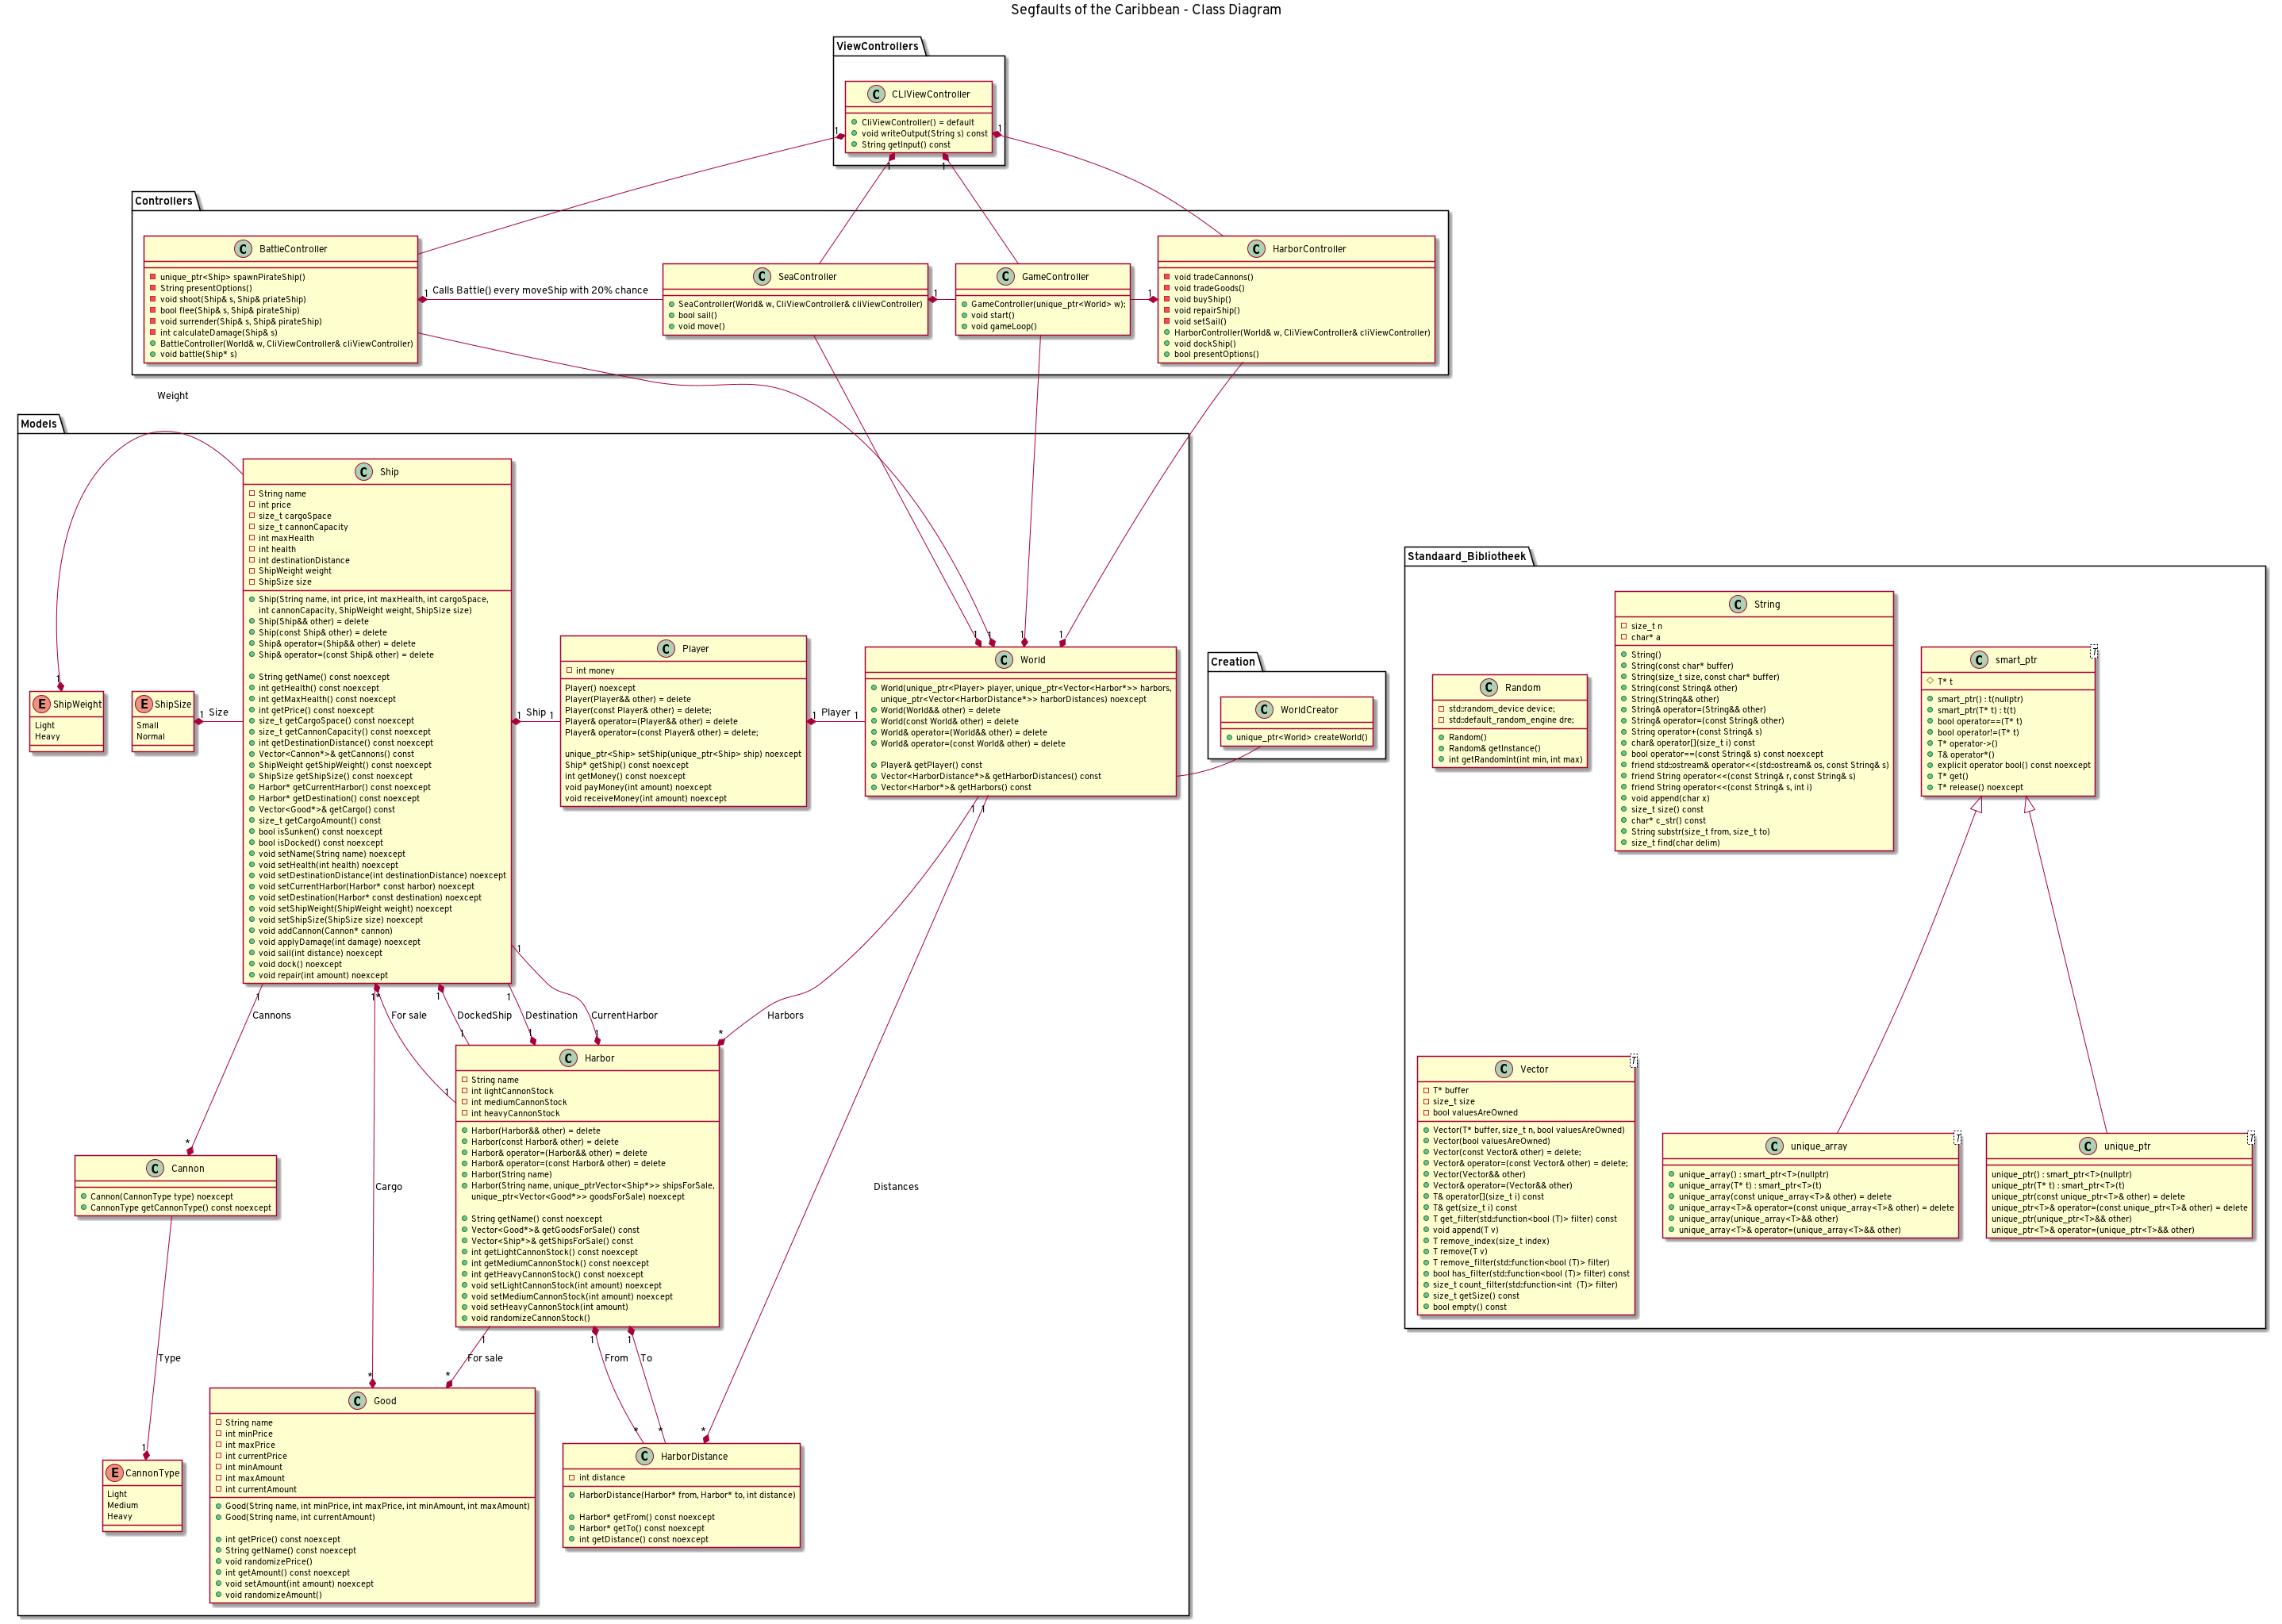Click the BattleController class C icon
The width and height of the screenshot is (2282, 1624).
(243, 249)
